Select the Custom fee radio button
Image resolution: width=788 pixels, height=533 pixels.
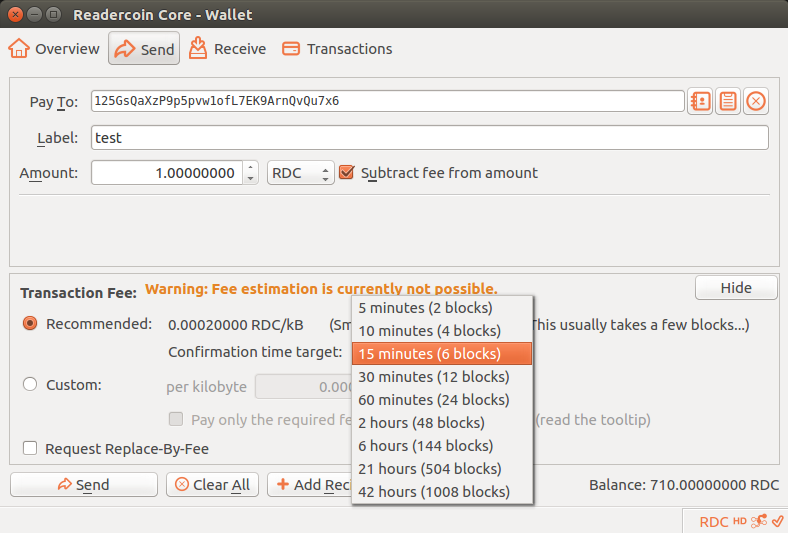click(x=30, y=384)
